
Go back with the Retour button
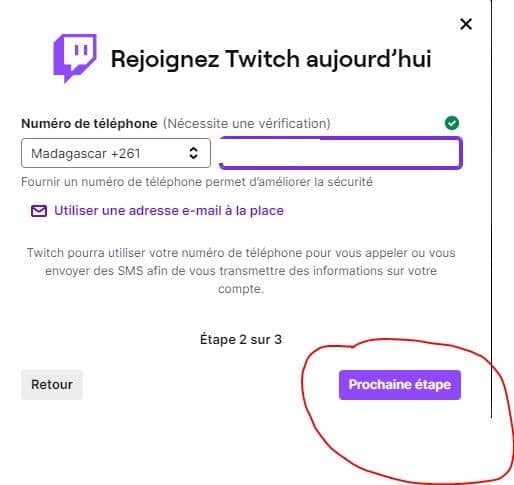[x=52, y=384]
